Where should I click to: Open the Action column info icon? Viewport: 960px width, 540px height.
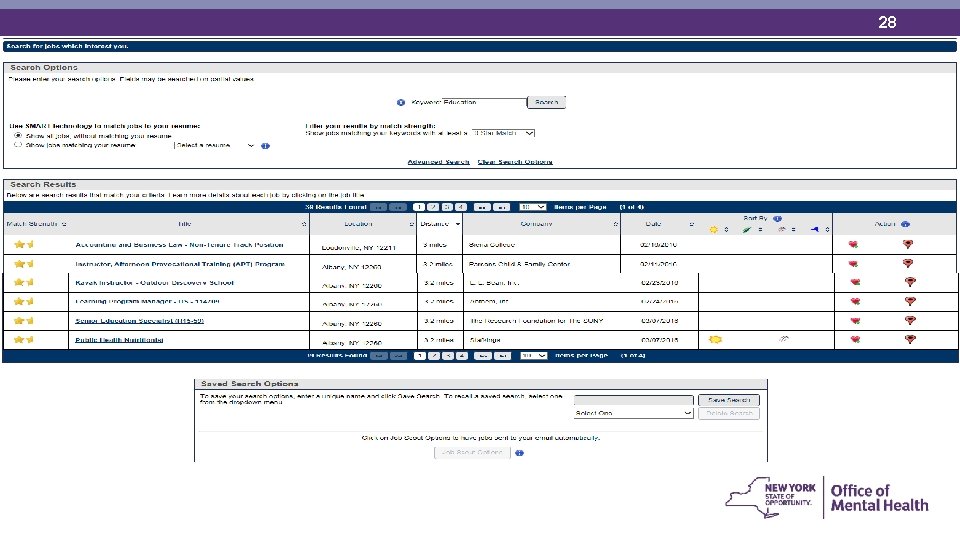(906, 224)
